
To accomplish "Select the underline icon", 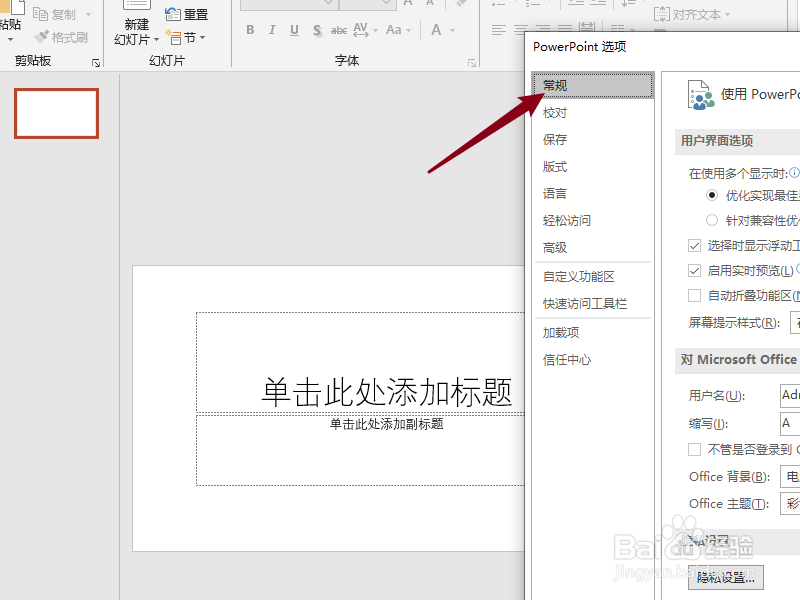I will [293, 30].
